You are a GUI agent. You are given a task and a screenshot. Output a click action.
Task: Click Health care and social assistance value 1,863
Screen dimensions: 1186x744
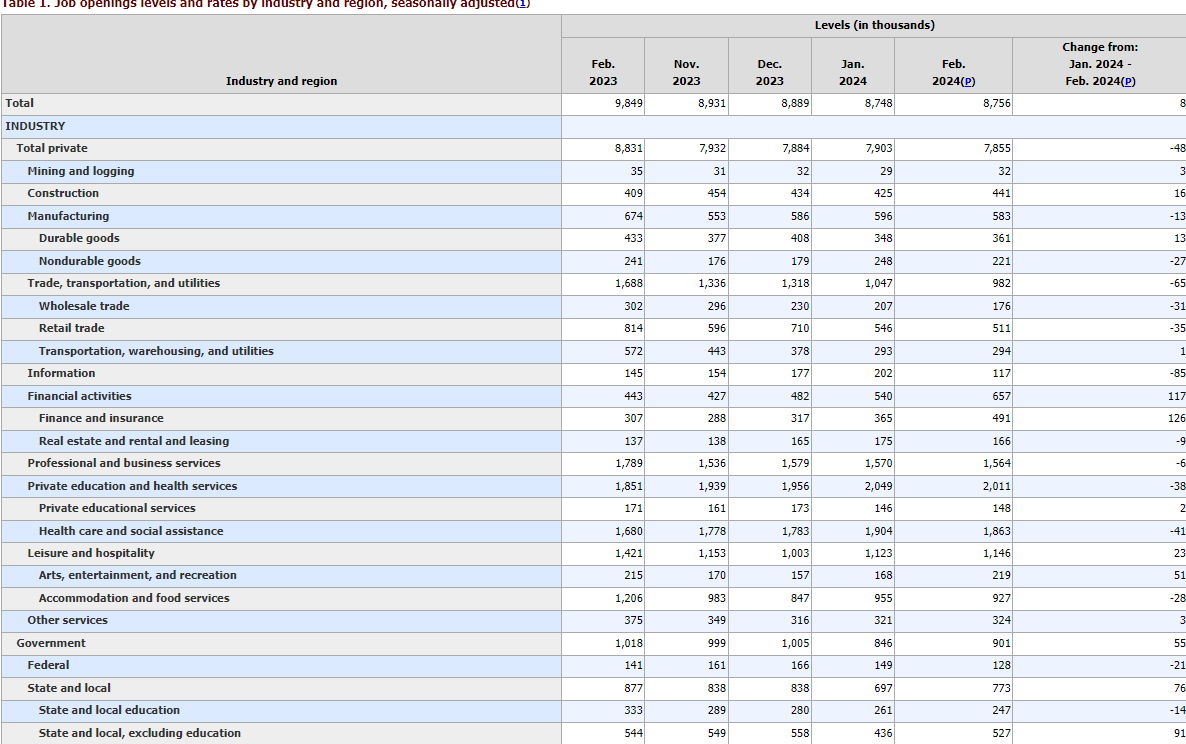997,532
